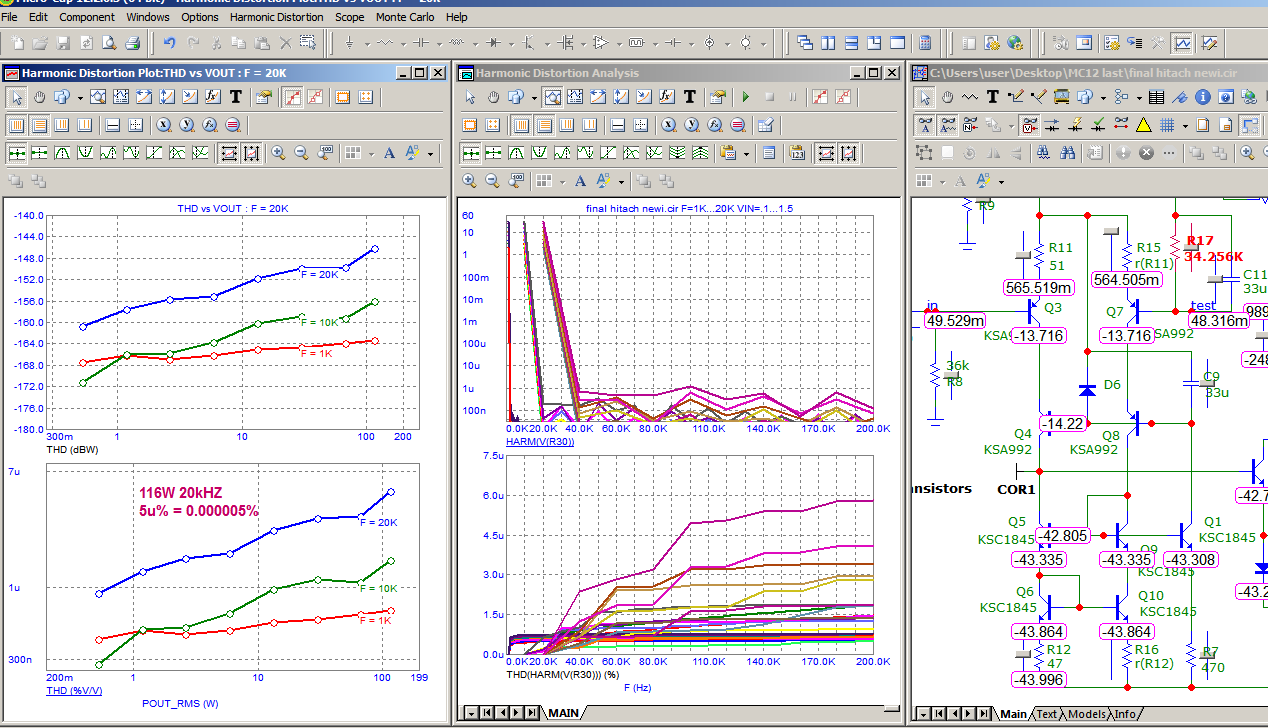Click the text color icon in THD plot window
This screenshot has height=728, width=1268.
[x=412, y=152]
